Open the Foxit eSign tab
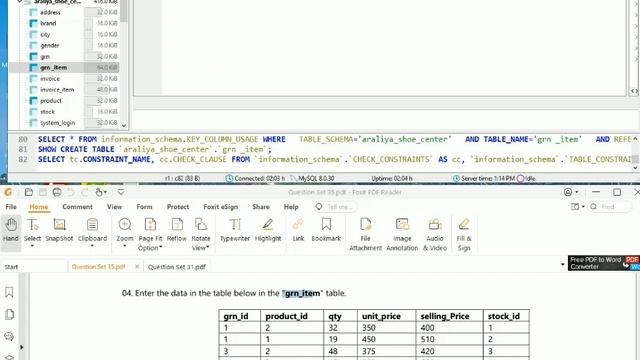The height and width of the screenshot is (360, 640). [220, 207]
